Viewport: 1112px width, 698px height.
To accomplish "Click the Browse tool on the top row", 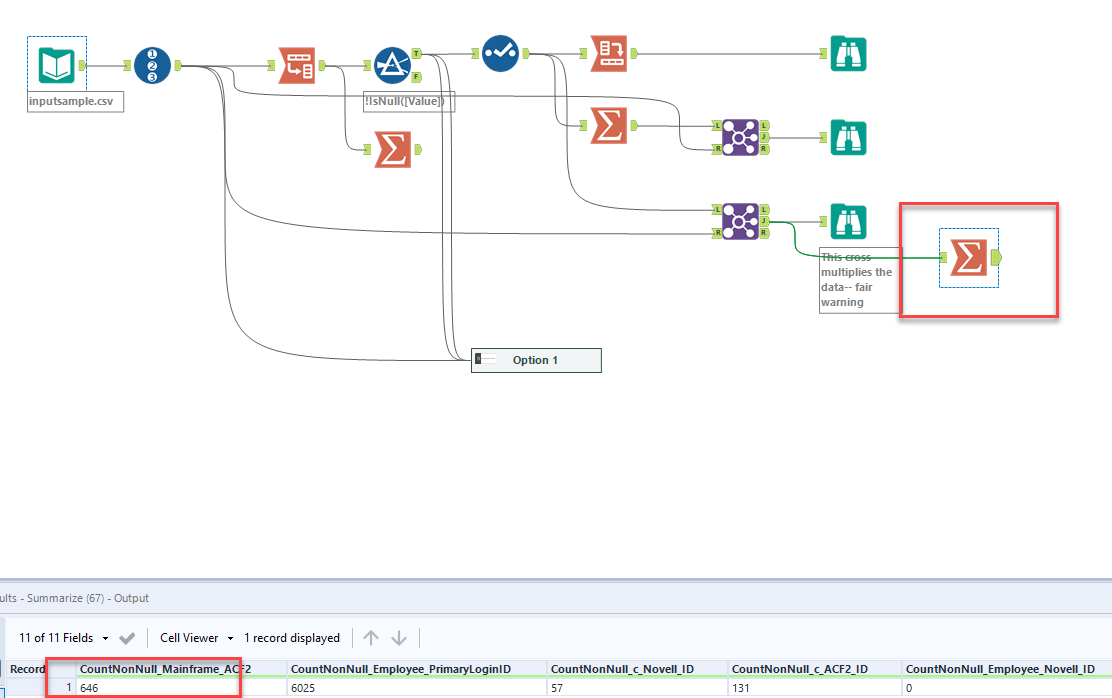I will coord(848,54).
